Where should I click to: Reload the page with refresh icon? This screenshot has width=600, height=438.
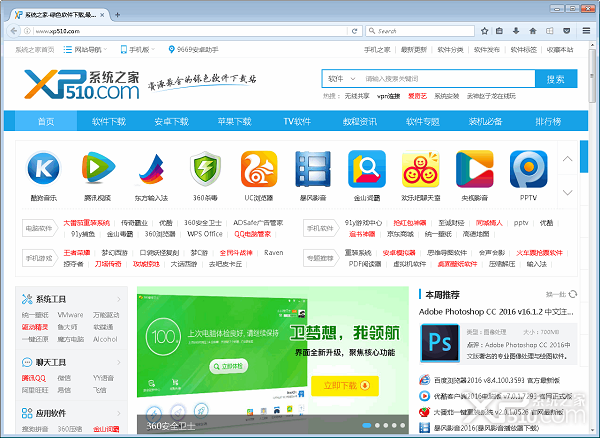(x=354, y=31)
